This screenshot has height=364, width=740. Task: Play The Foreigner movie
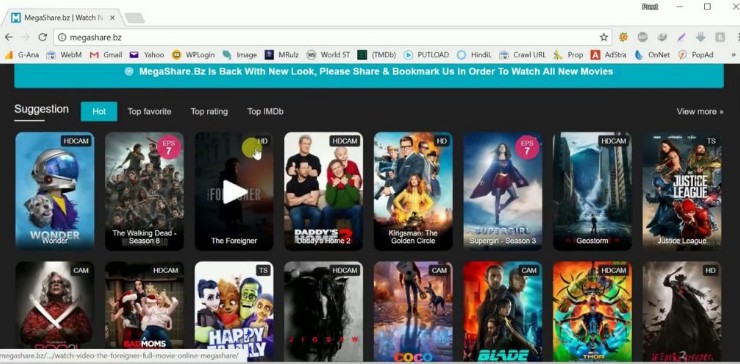(234, 191)
